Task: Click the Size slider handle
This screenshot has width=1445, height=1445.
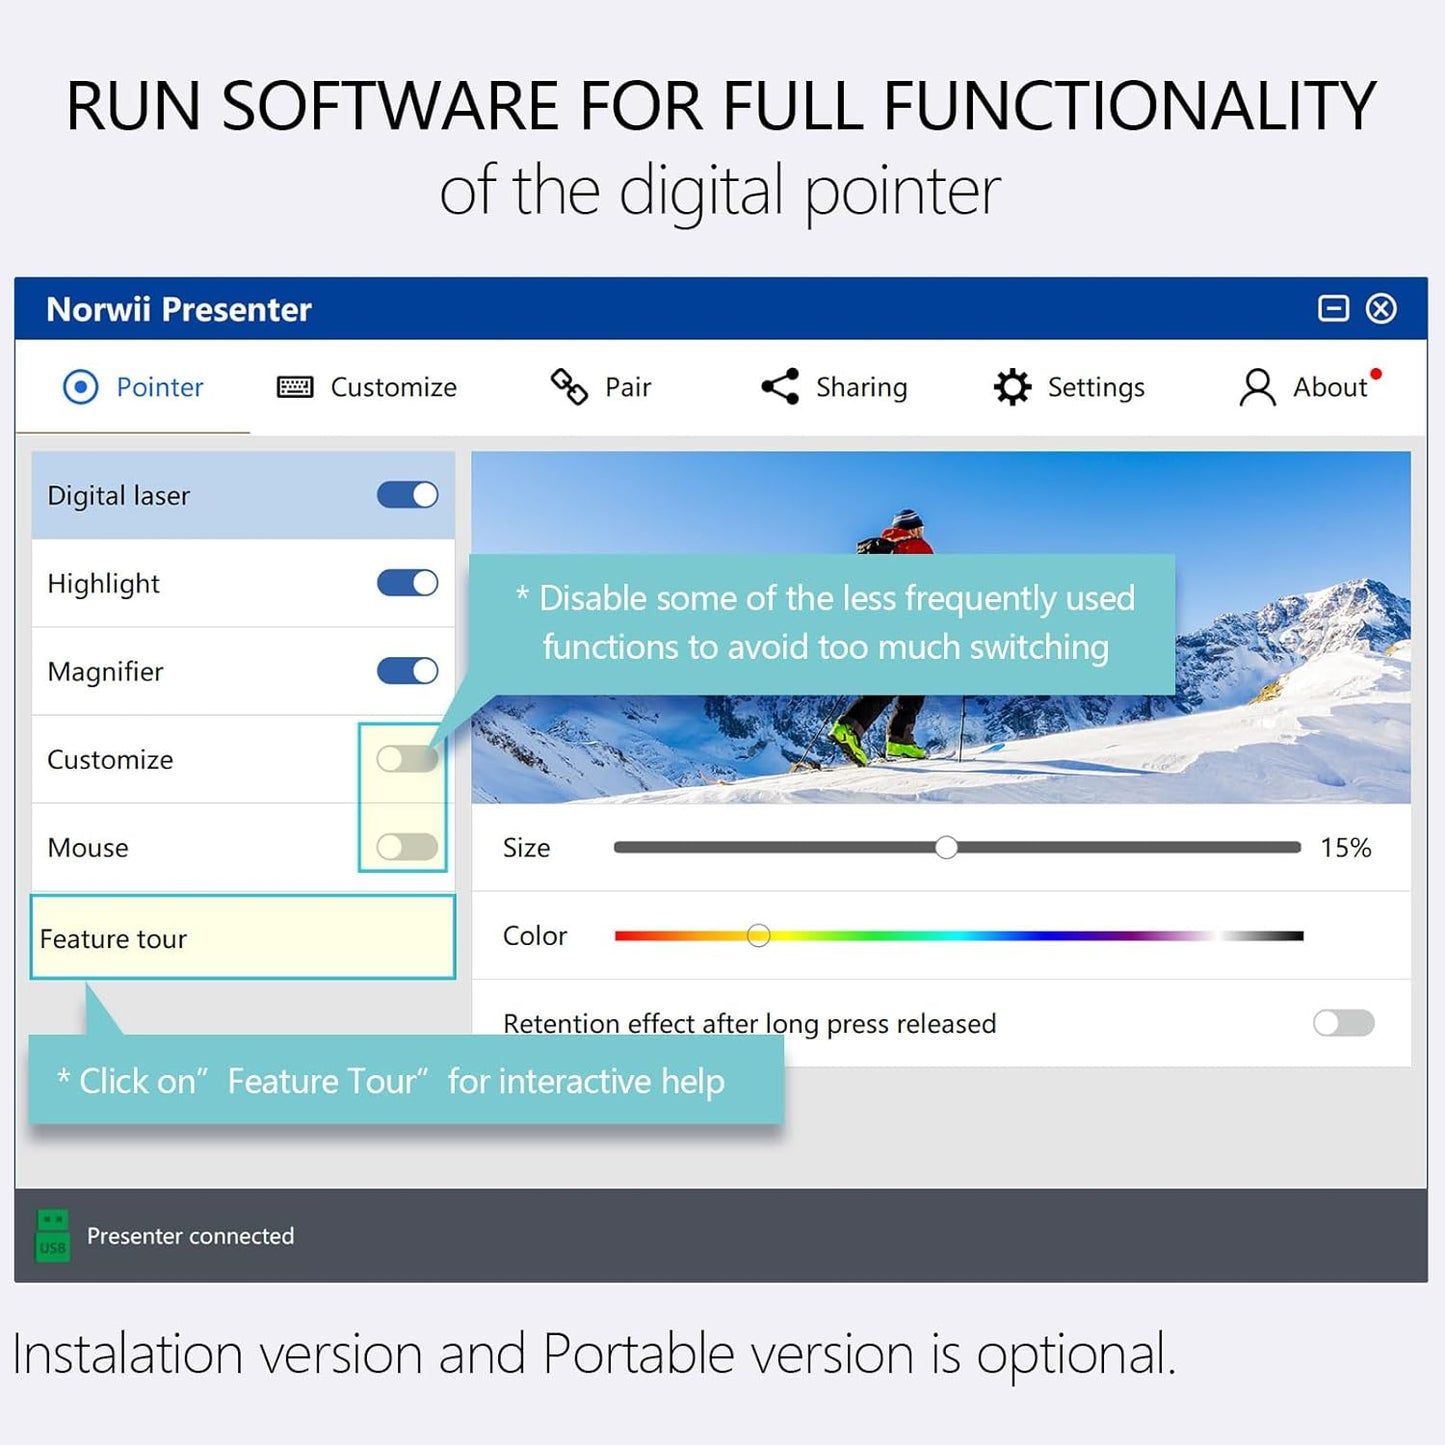Action: click(x=946, y=848)
